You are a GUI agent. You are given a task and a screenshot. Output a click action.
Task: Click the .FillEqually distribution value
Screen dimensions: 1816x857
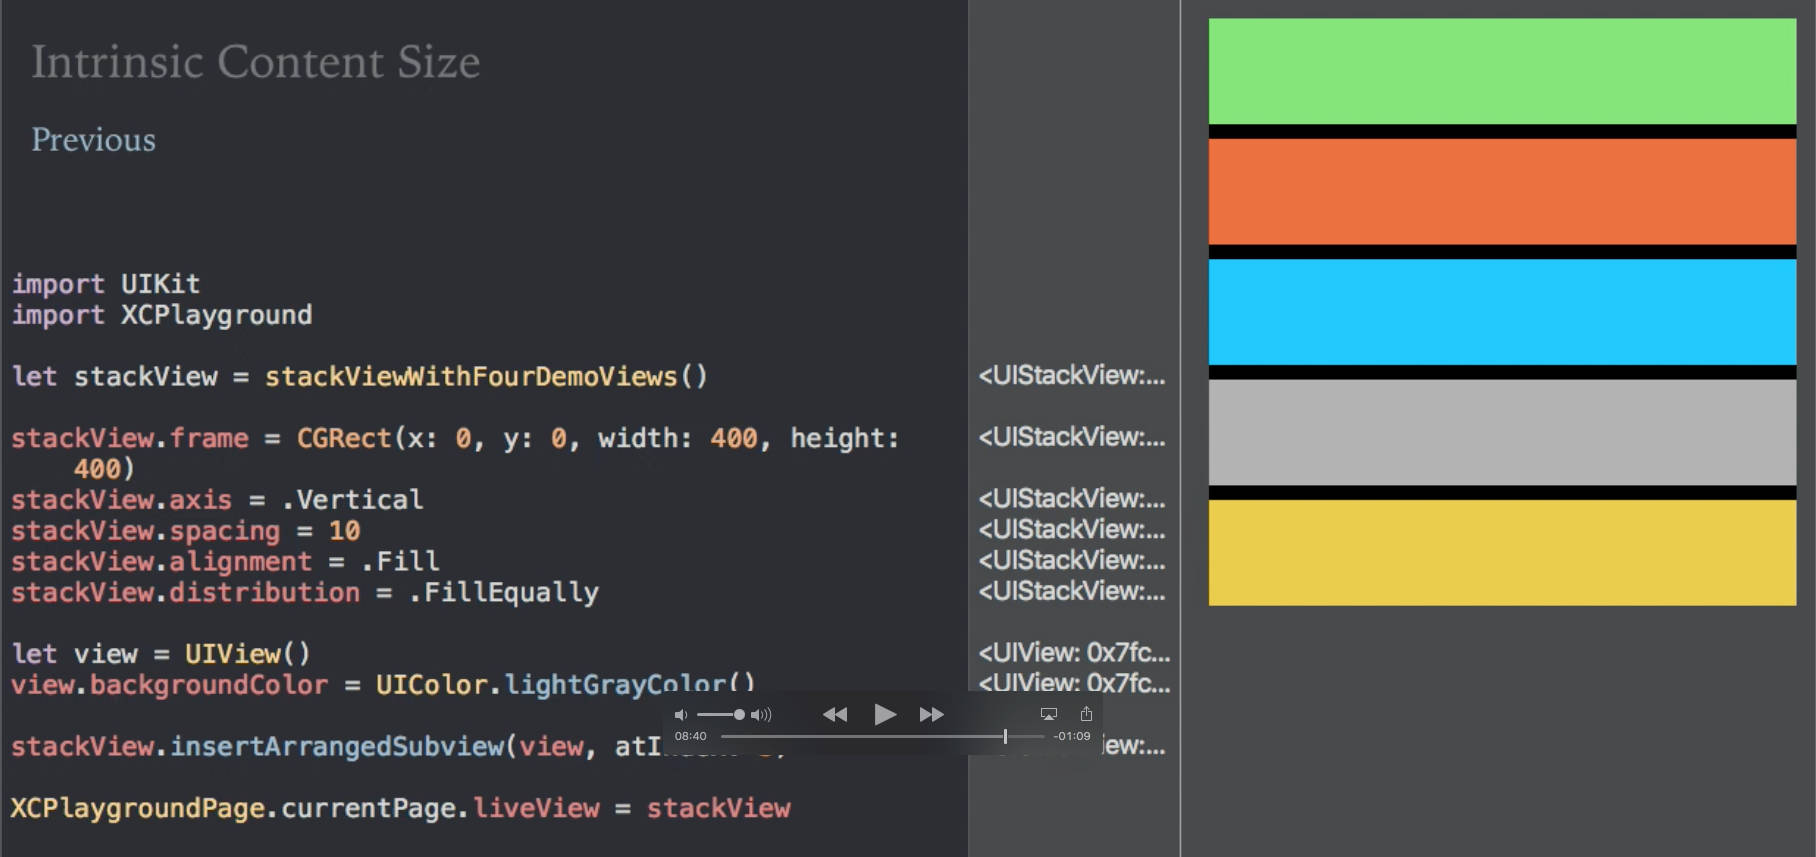(503, 593)
